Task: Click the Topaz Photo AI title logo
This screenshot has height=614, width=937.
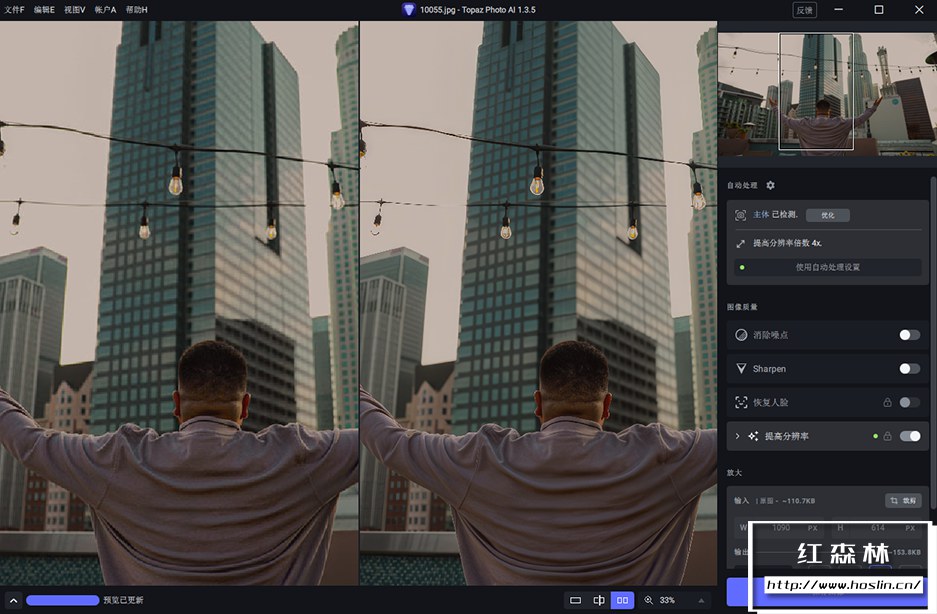Action: click(409, 10)
